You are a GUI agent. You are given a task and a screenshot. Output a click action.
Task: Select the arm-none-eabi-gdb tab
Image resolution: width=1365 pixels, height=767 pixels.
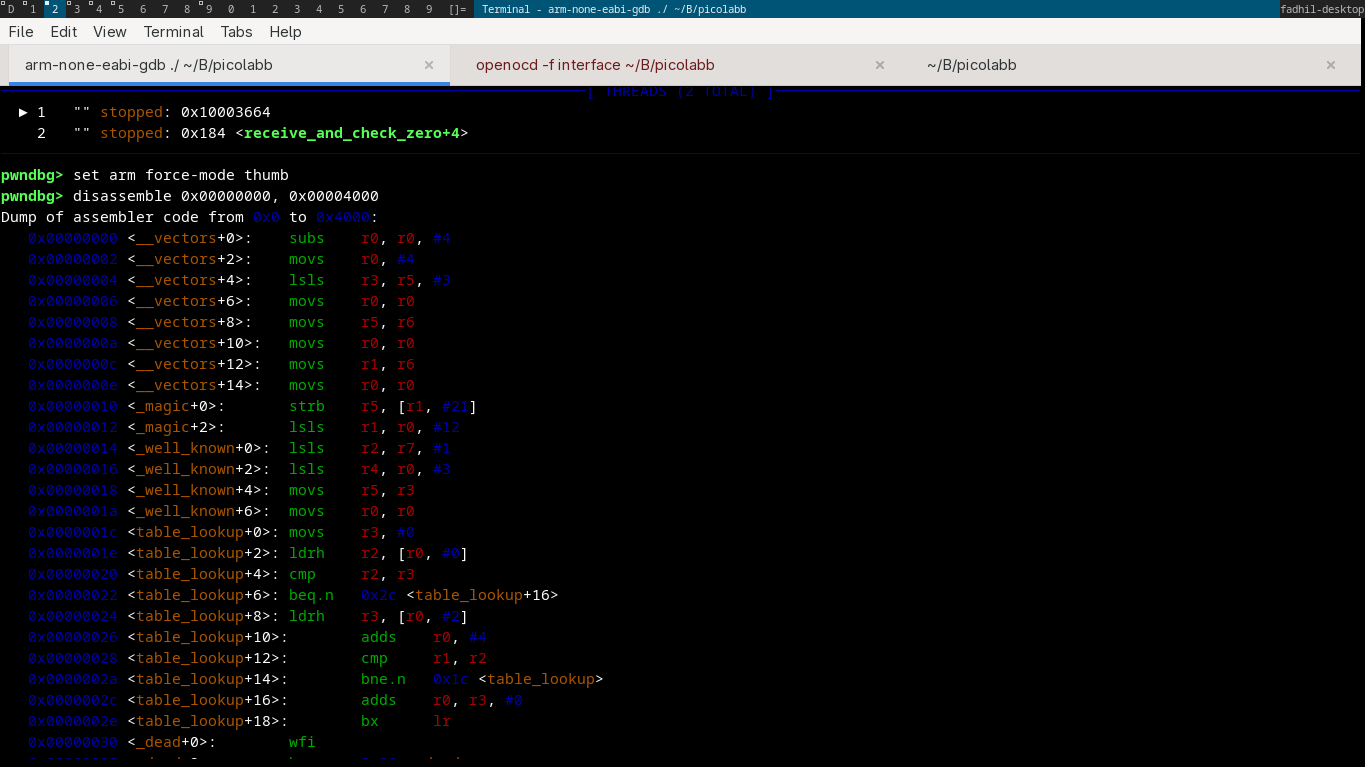pyautogui.click(x=149, y=65)
